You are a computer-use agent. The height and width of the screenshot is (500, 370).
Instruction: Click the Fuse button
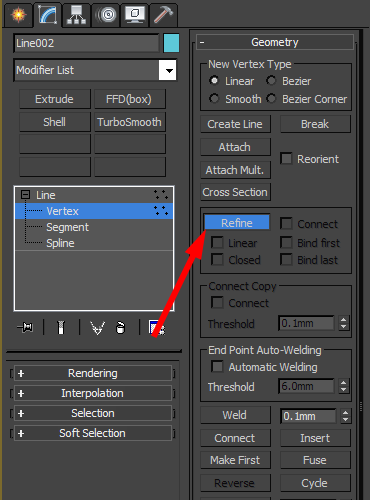click(x=315, y=460)
